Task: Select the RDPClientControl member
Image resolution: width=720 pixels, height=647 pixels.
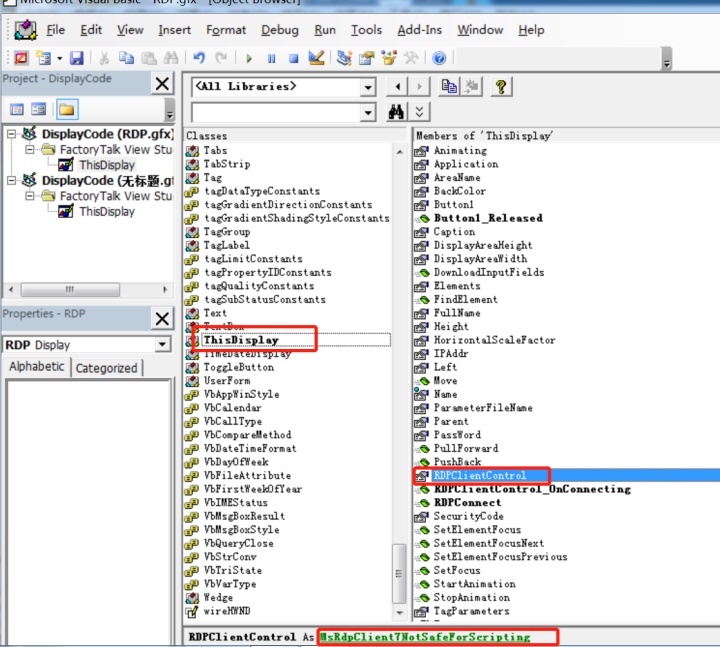Action: click(480, 476)
